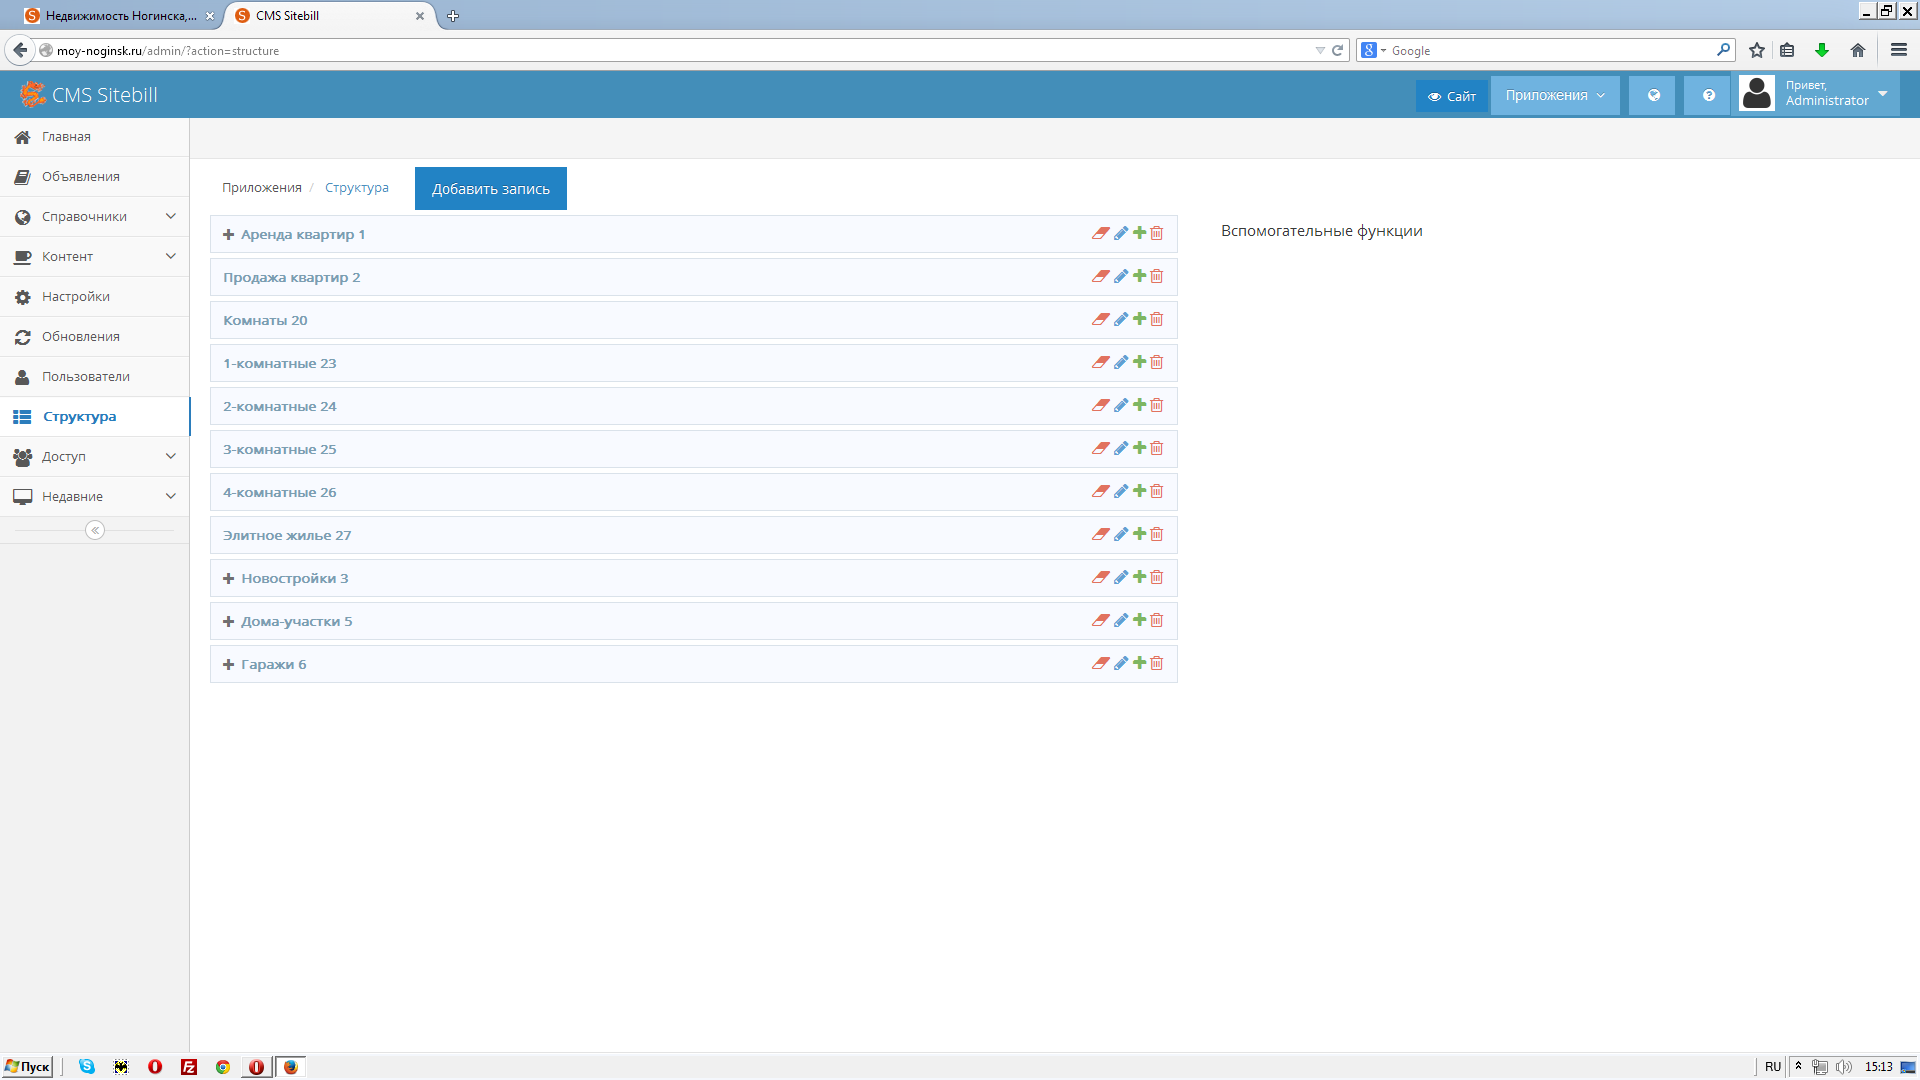Image resolution: width=1920 pixels, height=1080 pixels.
Task: Open Обновления in sidebar
Action: click(x=95, y=337)
